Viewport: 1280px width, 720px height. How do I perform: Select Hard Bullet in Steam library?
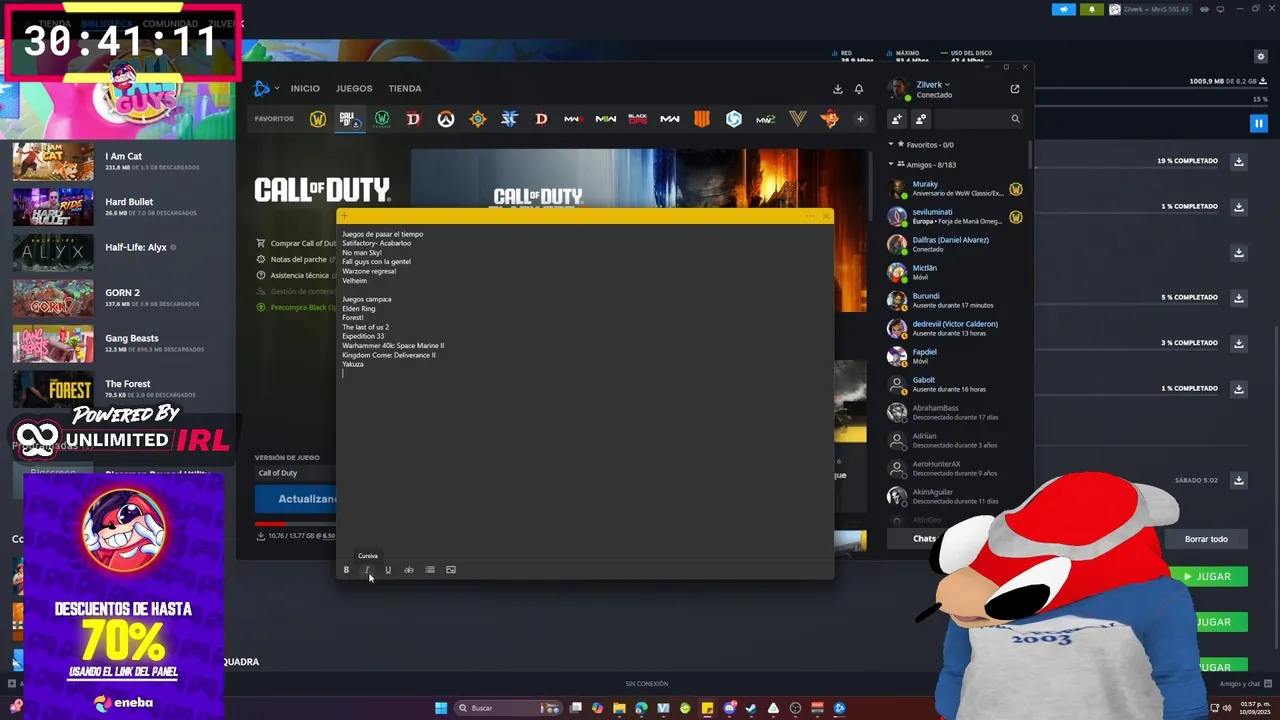[118, 207]
